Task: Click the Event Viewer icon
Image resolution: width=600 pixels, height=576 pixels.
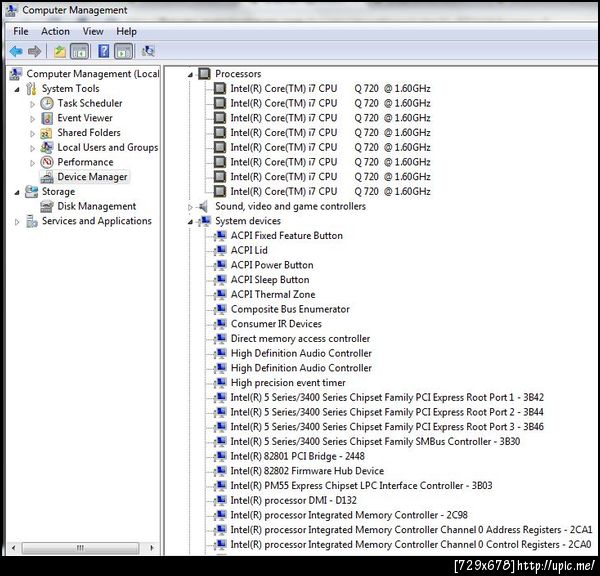Action: coord(47,118)
